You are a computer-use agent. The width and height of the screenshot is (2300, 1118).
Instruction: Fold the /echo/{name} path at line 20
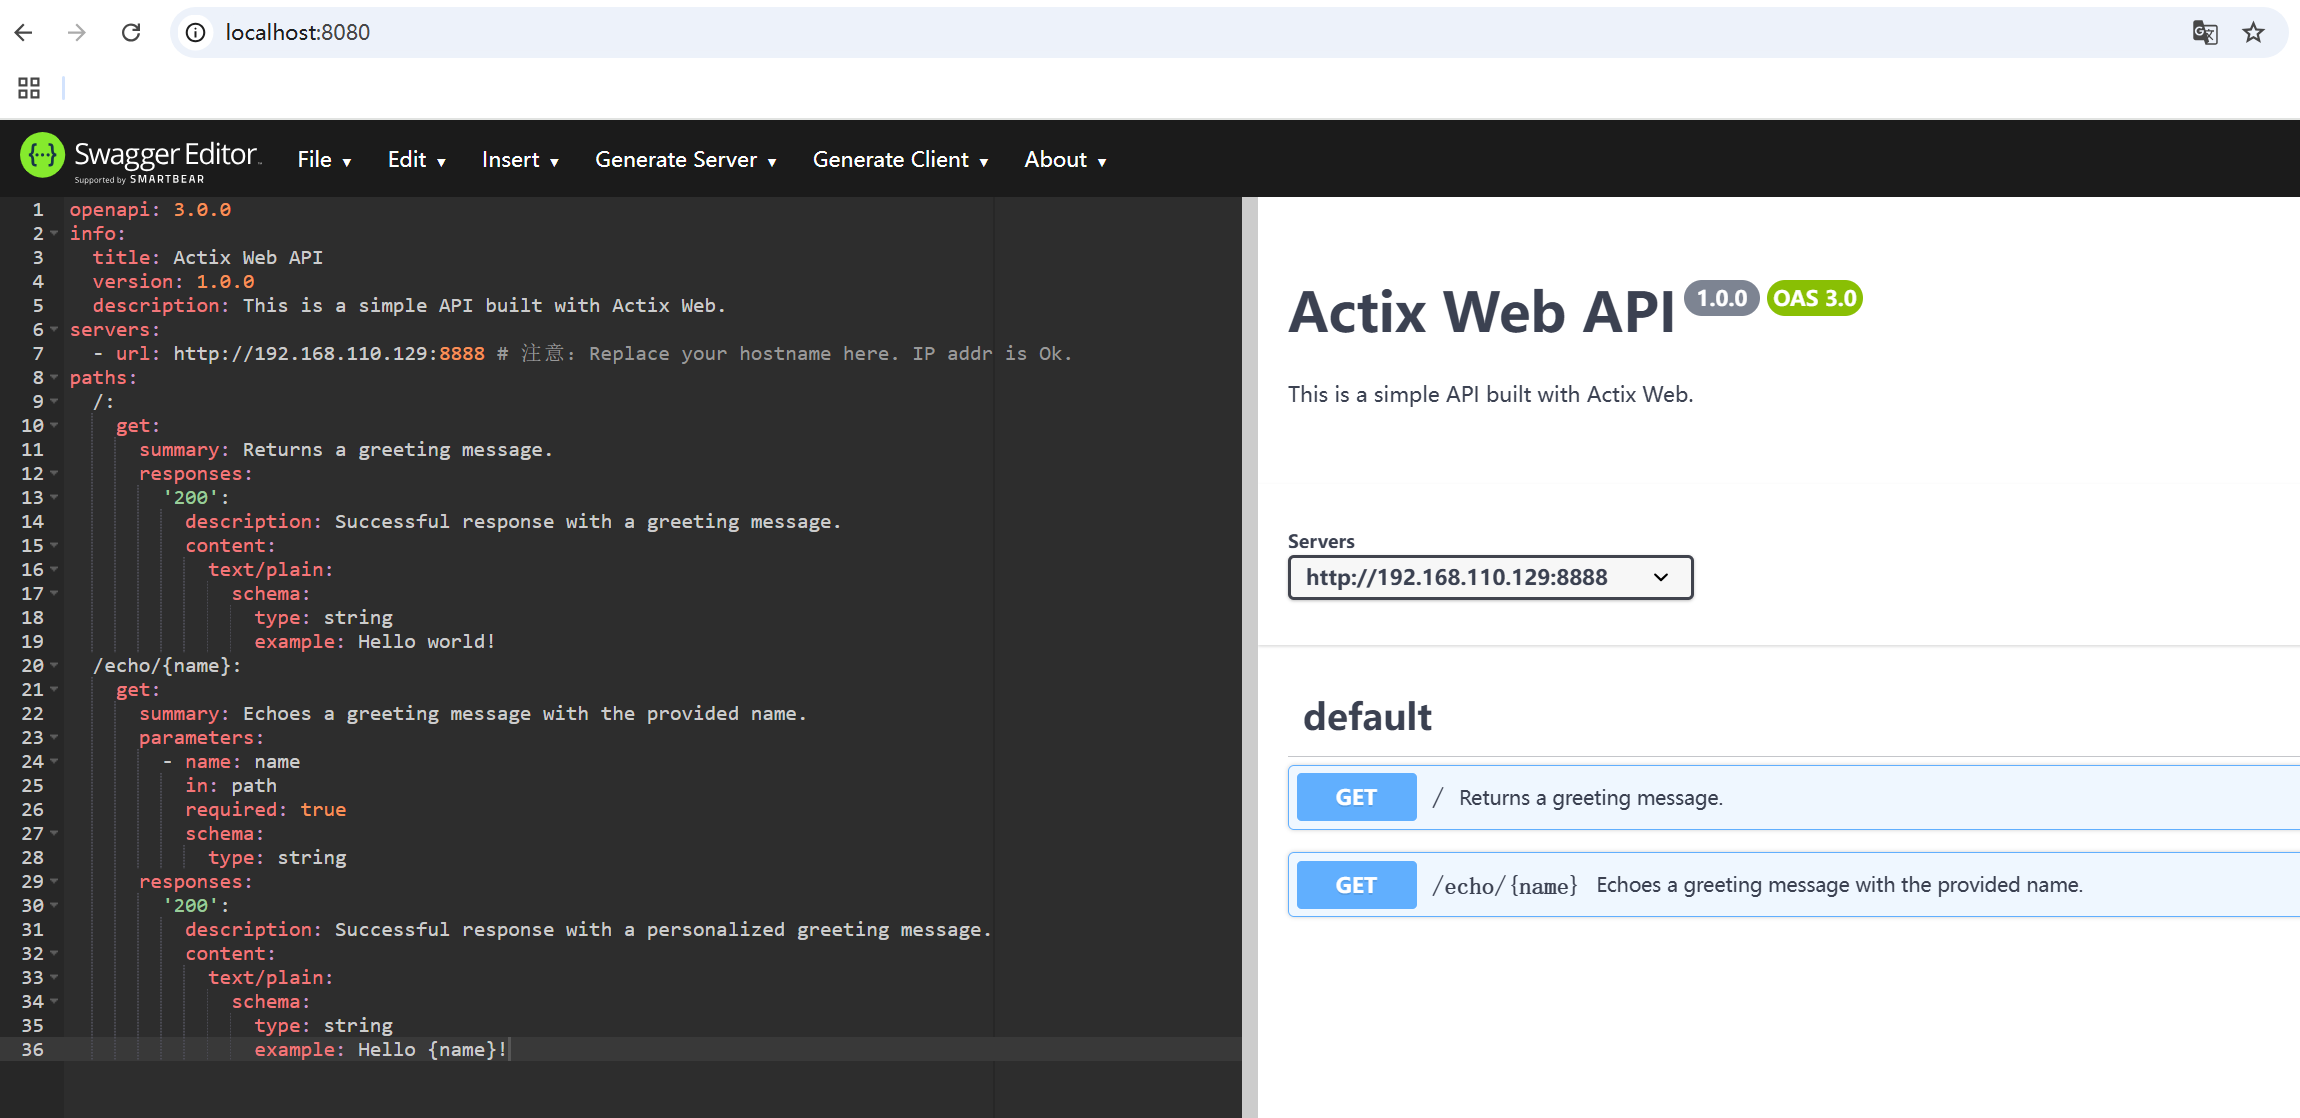pyautogui.click(x=54, y=666)
